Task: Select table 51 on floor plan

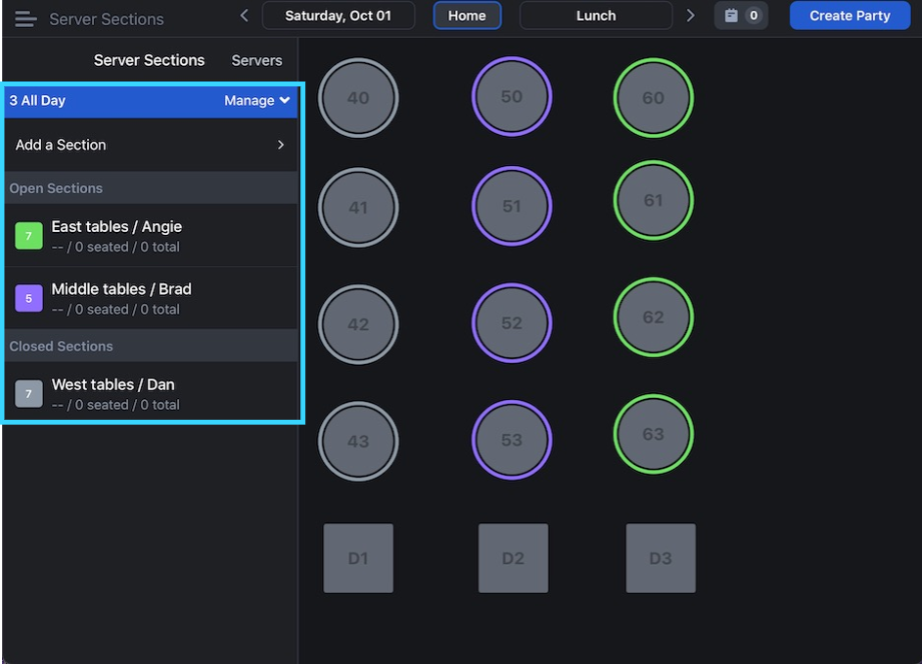Action: [512, 206]
